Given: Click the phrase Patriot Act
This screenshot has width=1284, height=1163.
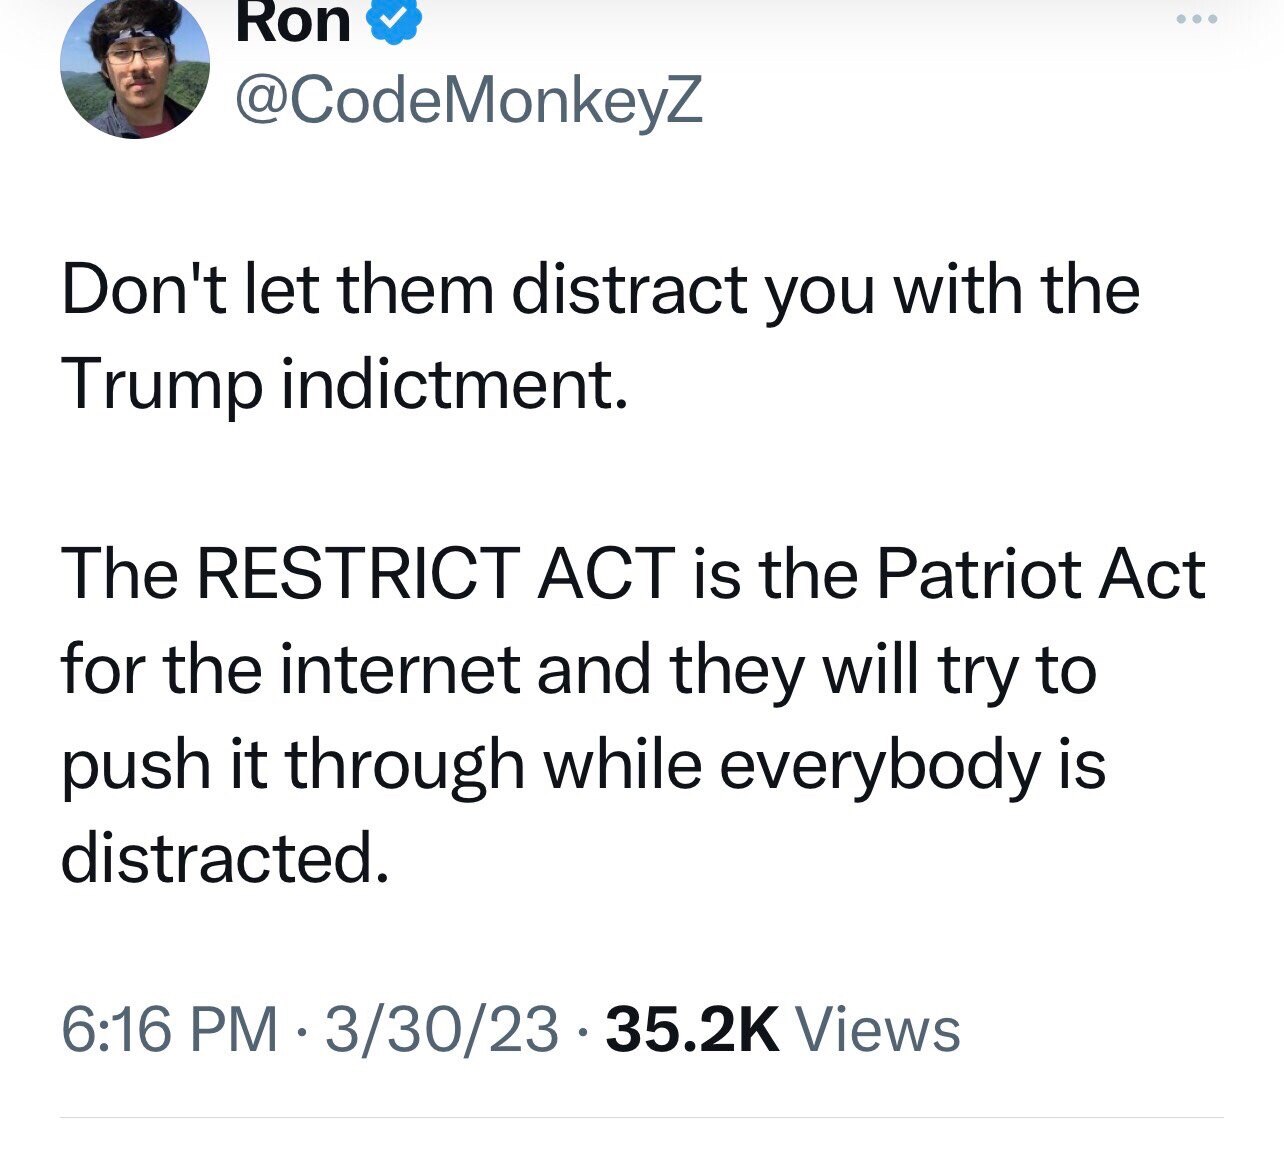Looking at the screenshot, I should (x=1041, y=574).
